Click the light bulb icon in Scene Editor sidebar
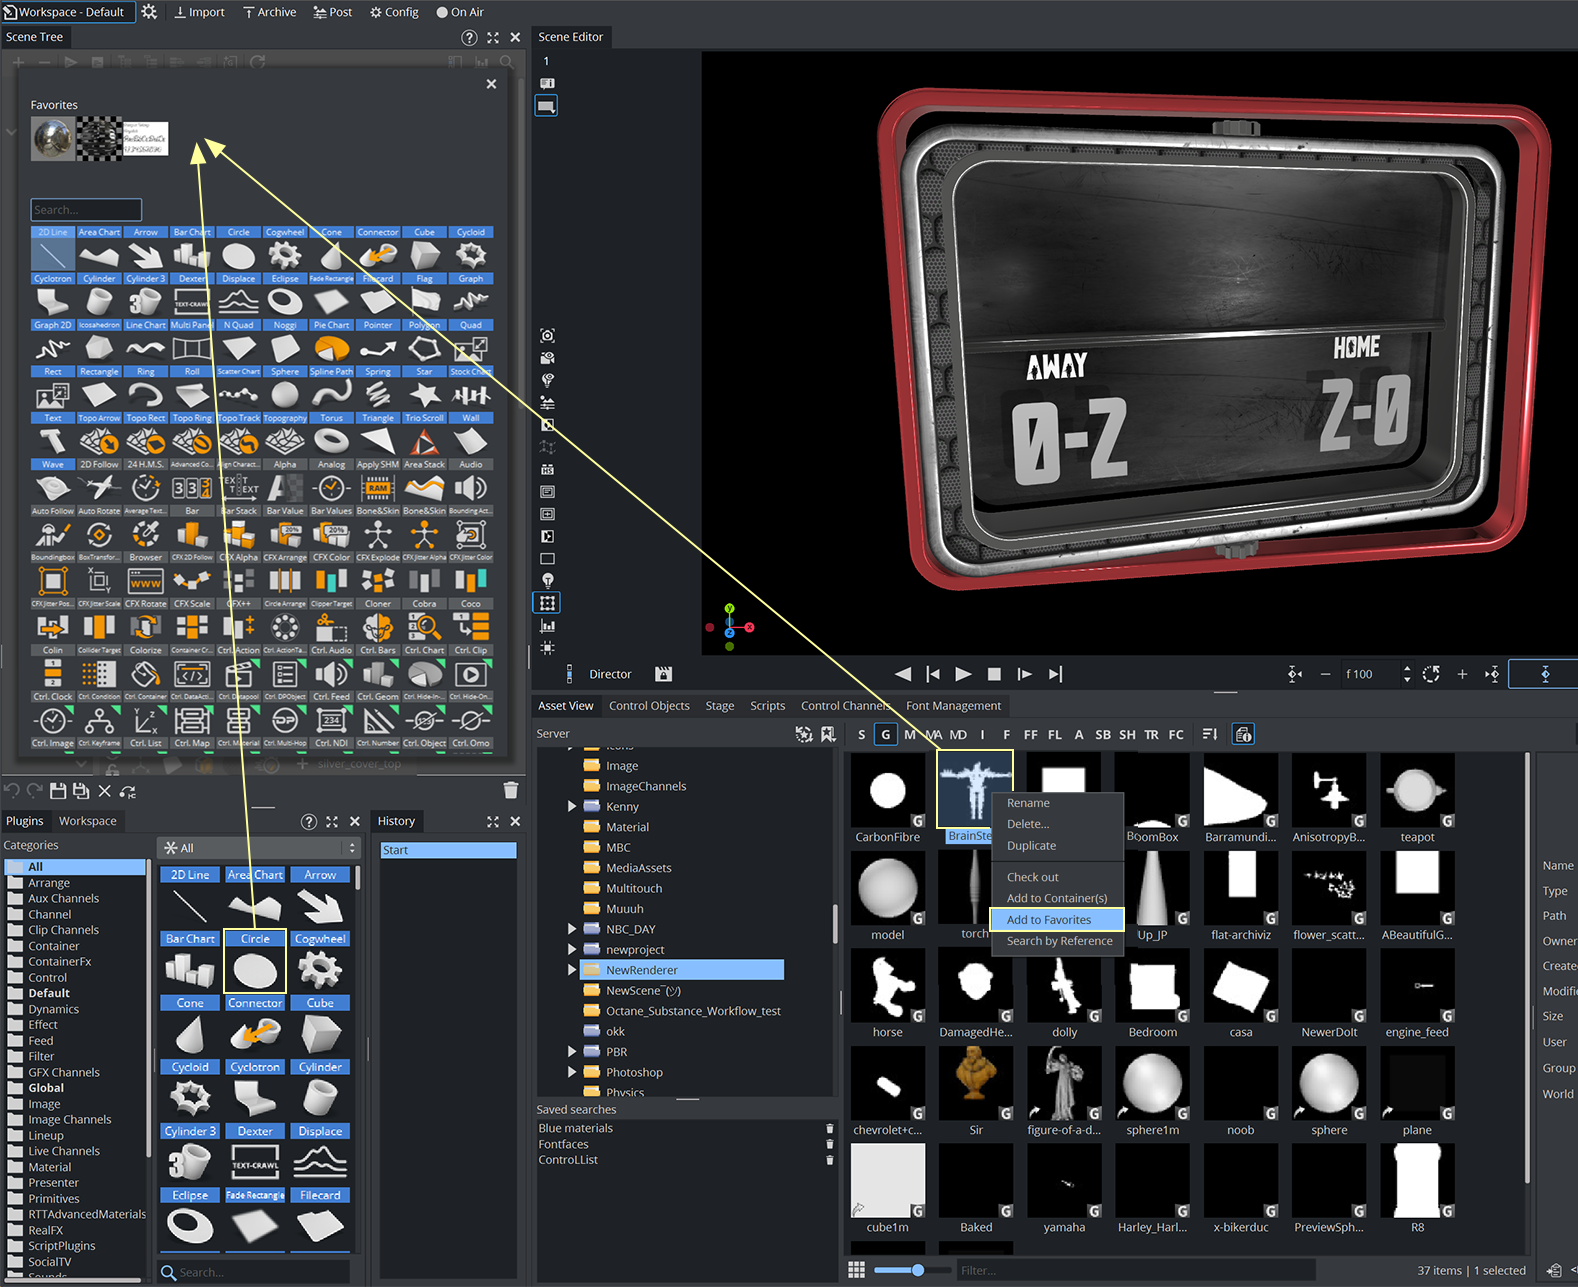 [x=547, y=581]
